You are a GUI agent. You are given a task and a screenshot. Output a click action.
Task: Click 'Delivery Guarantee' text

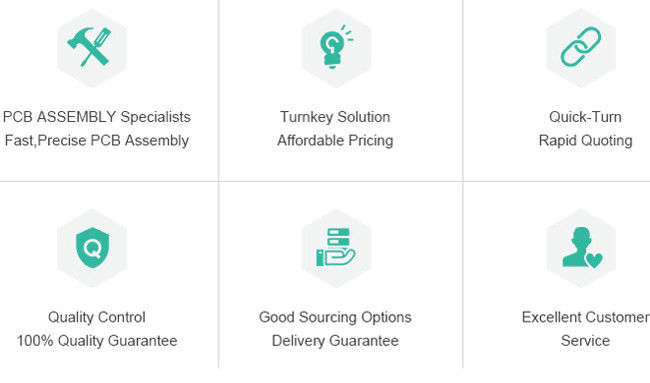point(335,341)
